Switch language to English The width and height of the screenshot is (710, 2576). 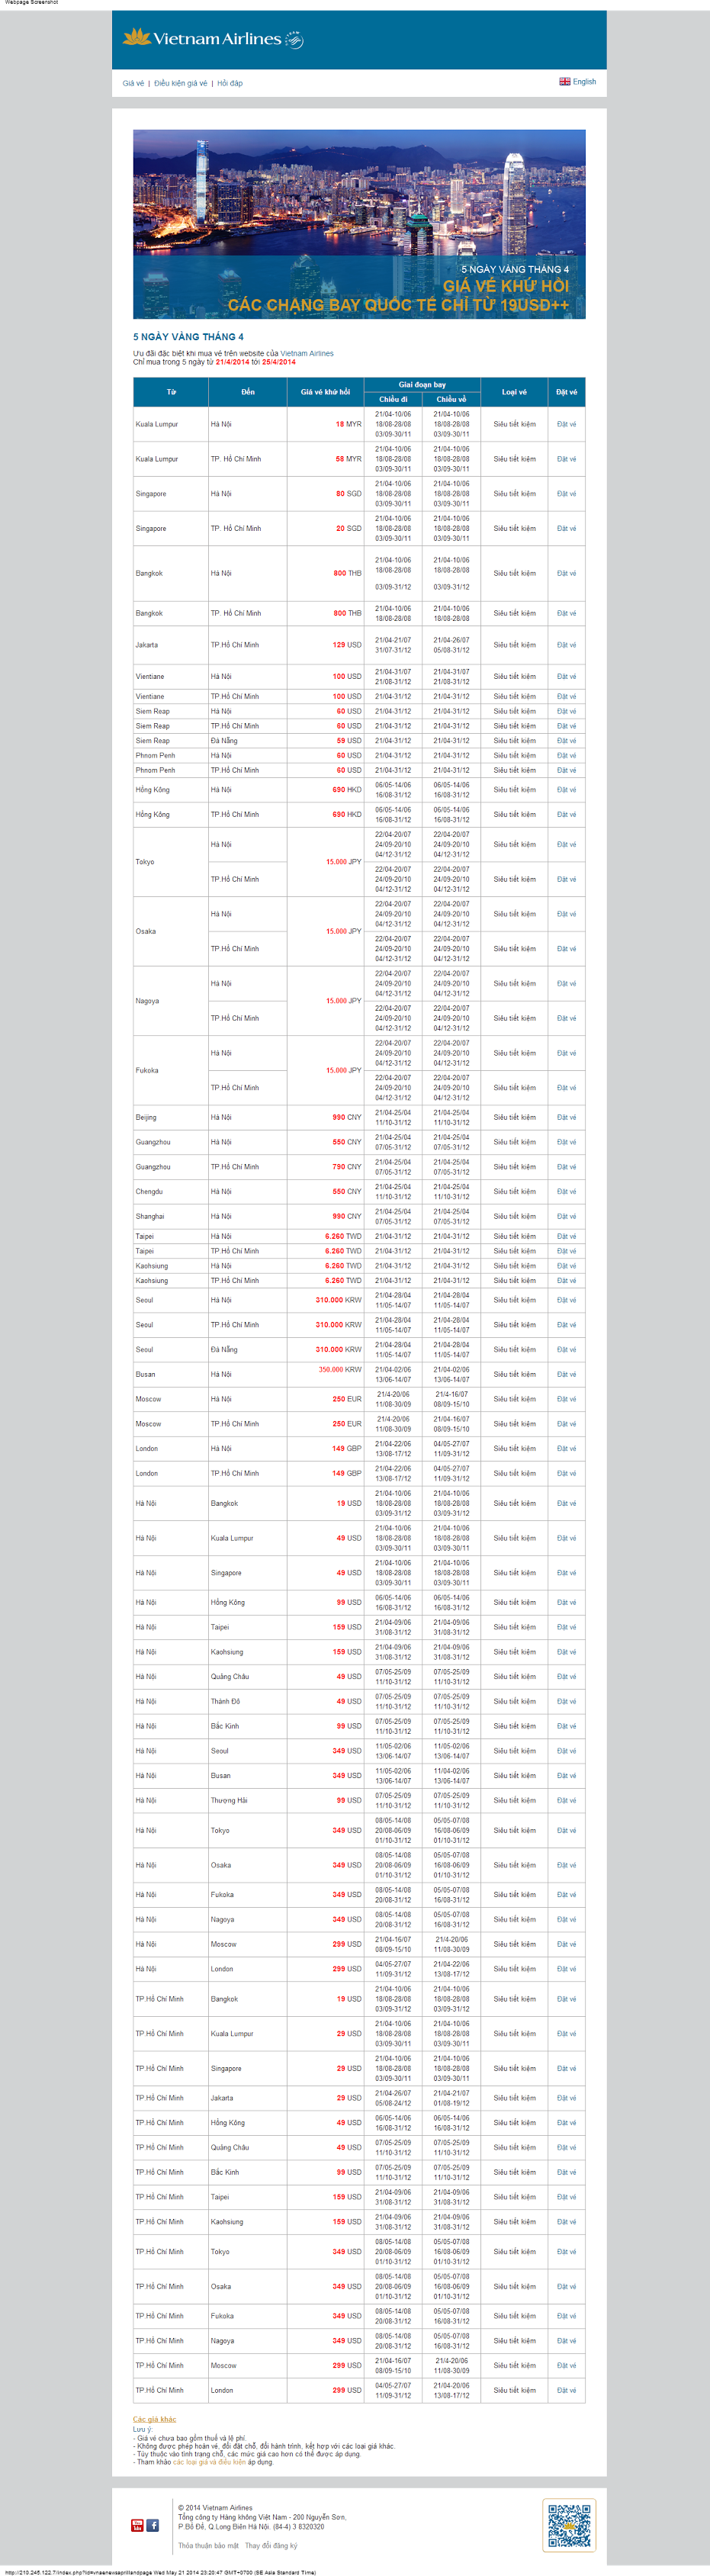(x=584, y=82)
